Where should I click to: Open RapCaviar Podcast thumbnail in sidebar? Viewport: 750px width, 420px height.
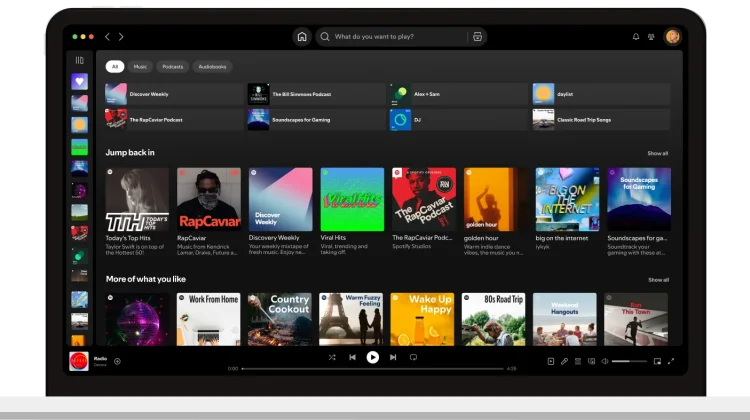79,234
